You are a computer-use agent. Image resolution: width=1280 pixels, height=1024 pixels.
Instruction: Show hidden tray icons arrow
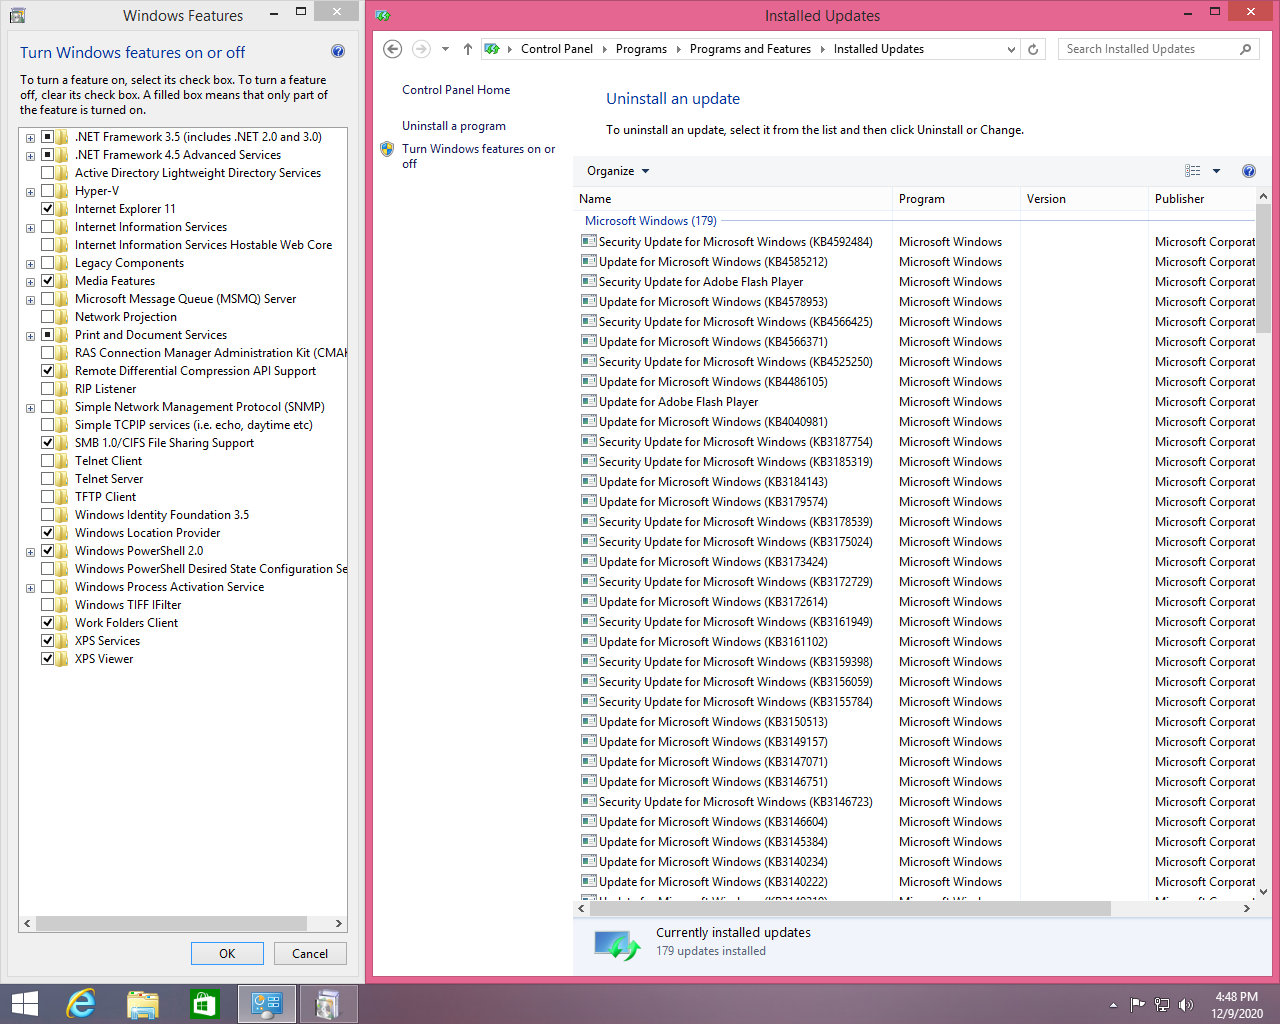click(x=1113, y=1005)
